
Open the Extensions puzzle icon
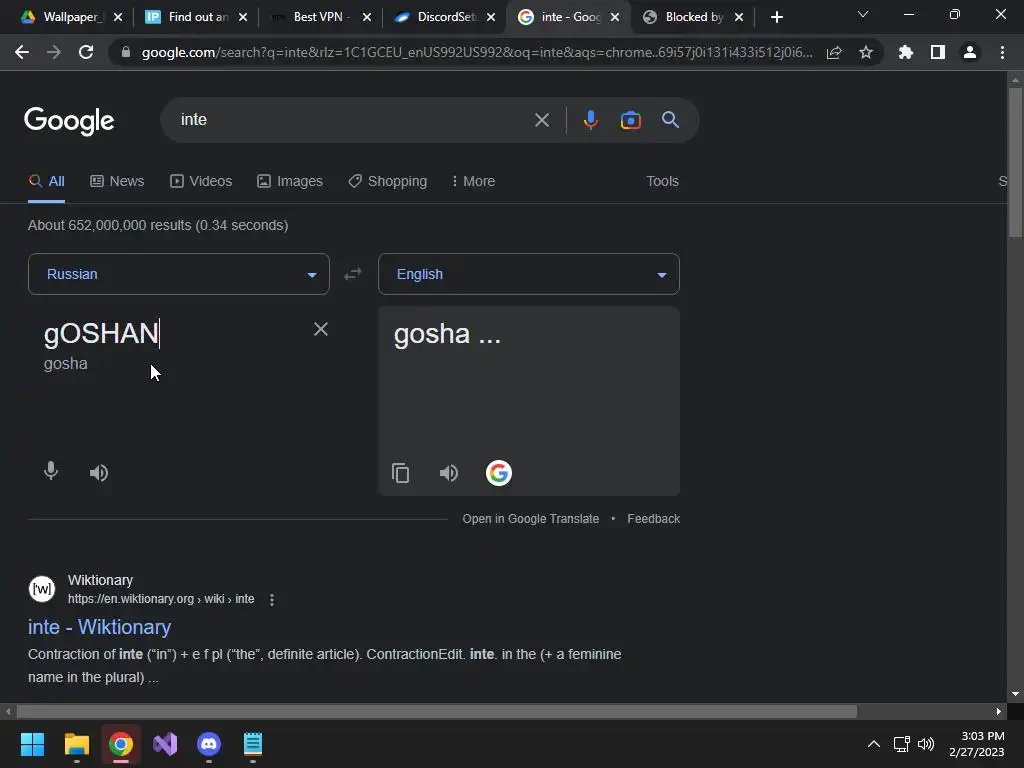click(x=906, y=52)
